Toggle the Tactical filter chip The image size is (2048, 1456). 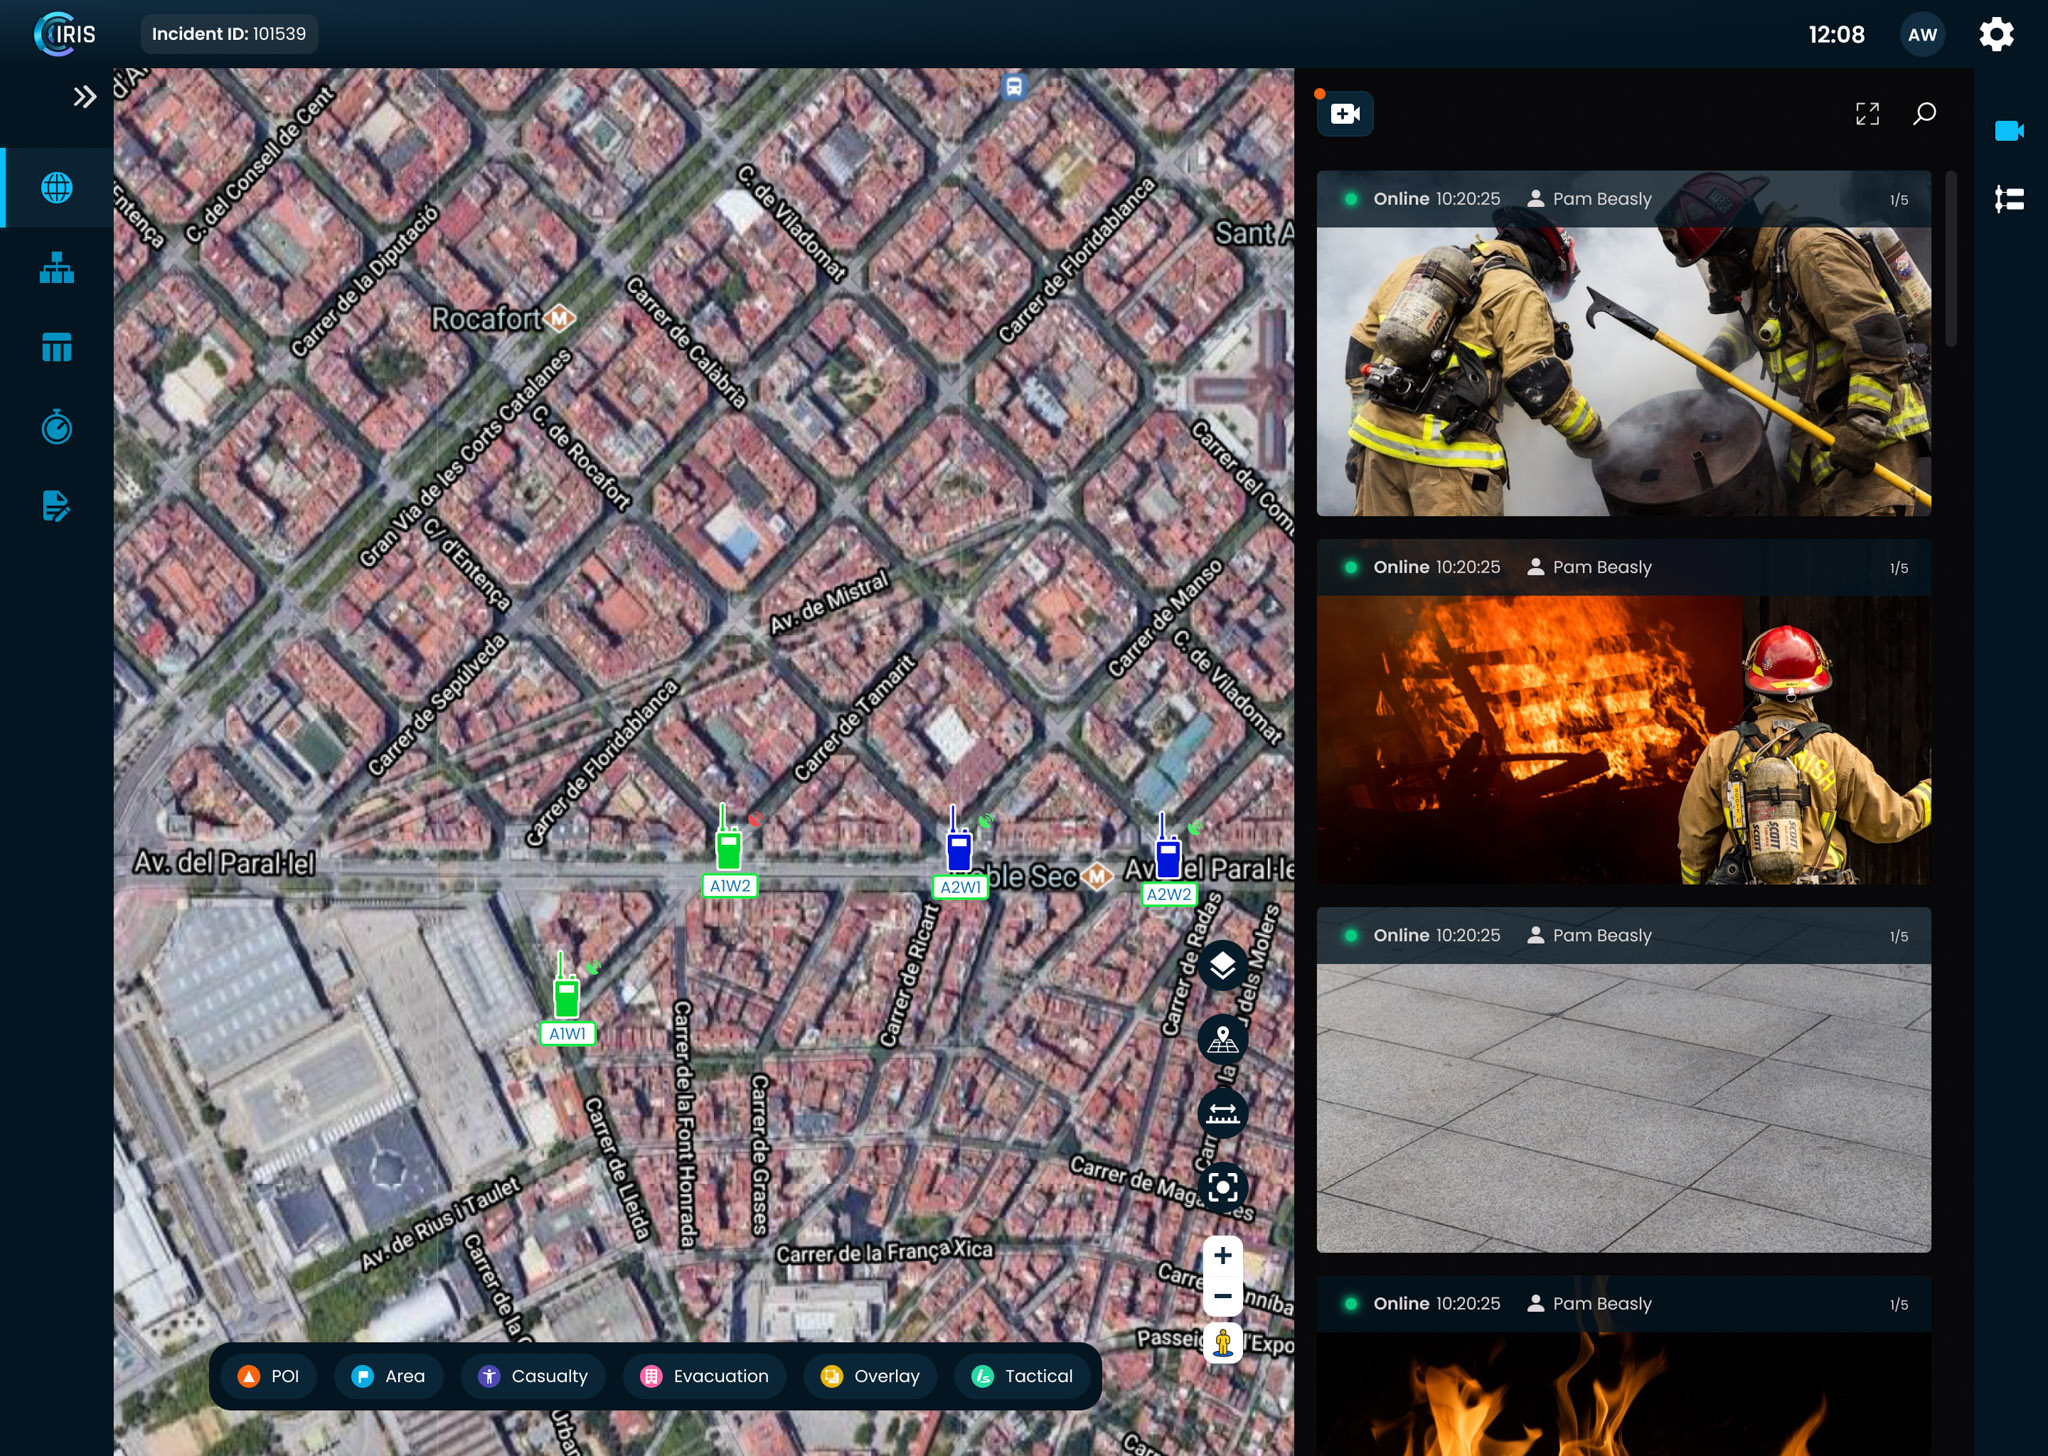click(1022, 1376)
